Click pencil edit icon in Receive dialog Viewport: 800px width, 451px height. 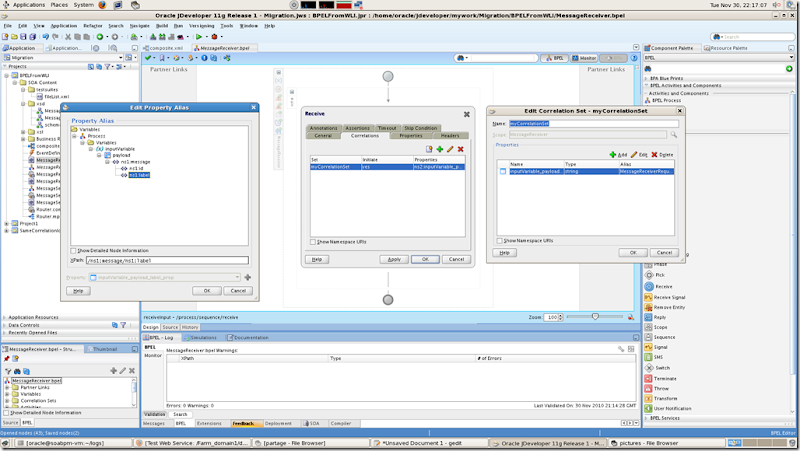click(x=450, y=149)
